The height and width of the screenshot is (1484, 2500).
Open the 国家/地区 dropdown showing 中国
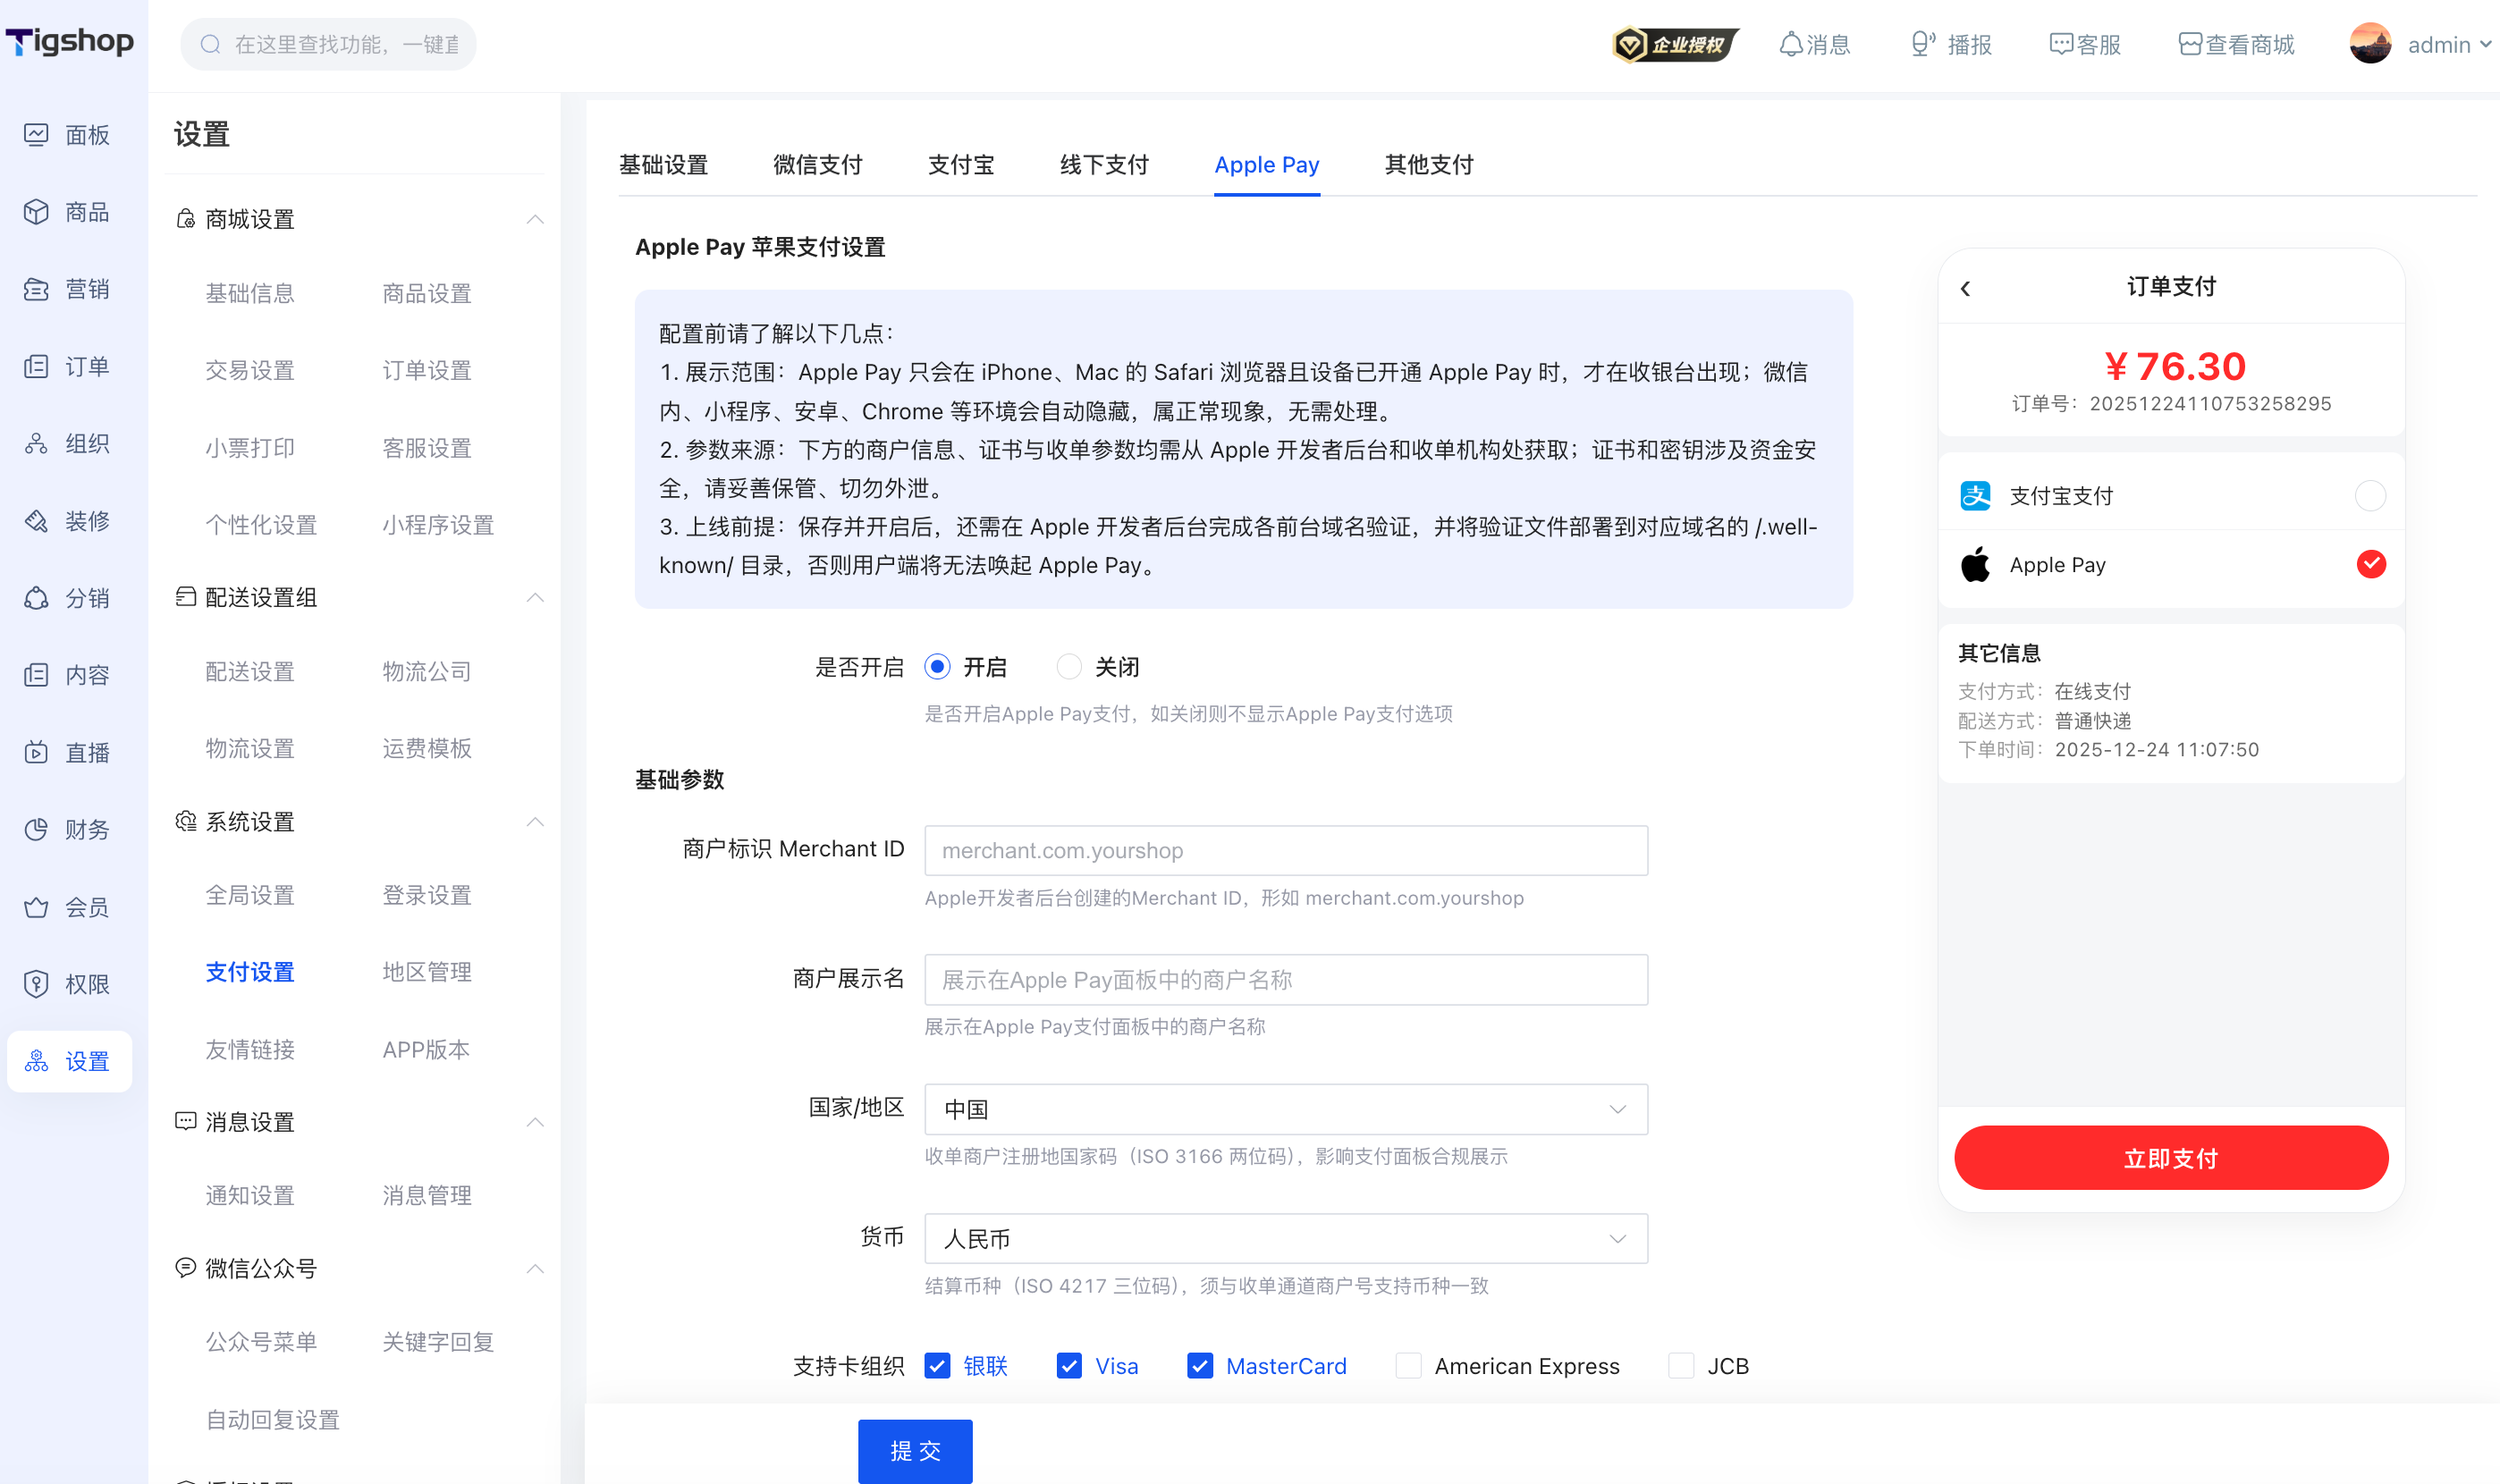tap(1286, 1110)
